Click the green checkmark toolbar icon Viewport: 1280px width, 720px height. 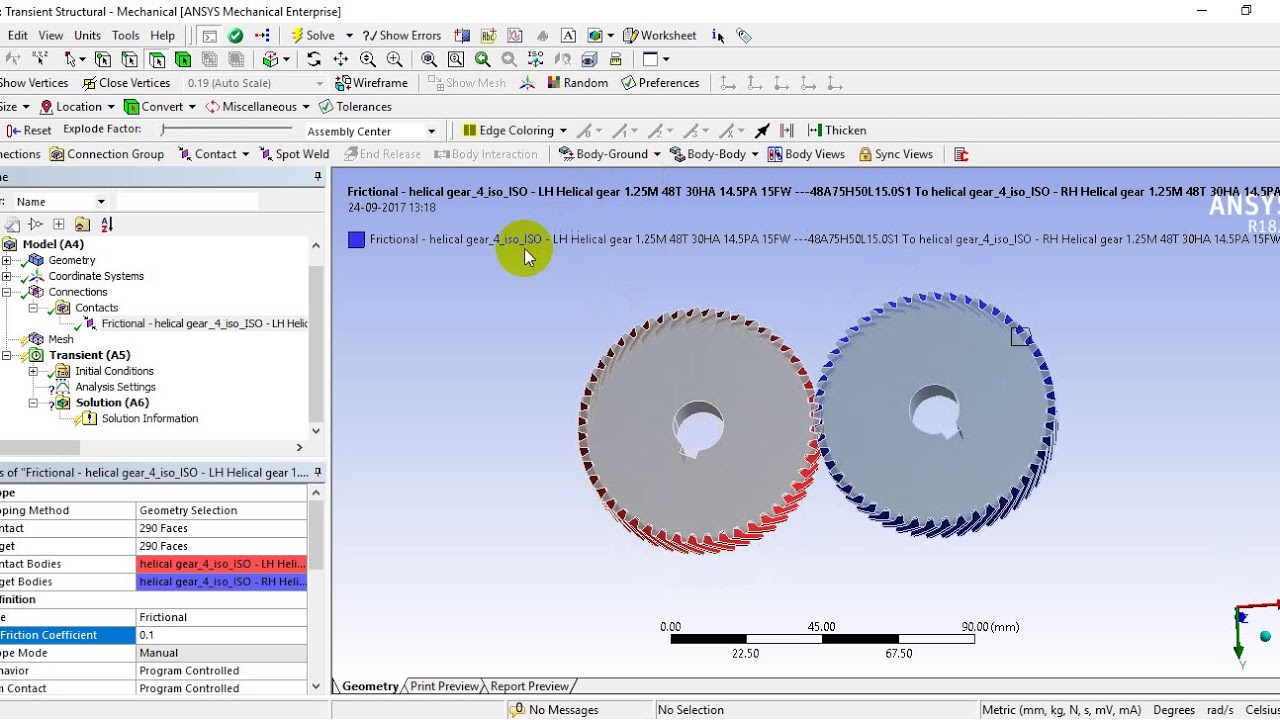[236, 35]
